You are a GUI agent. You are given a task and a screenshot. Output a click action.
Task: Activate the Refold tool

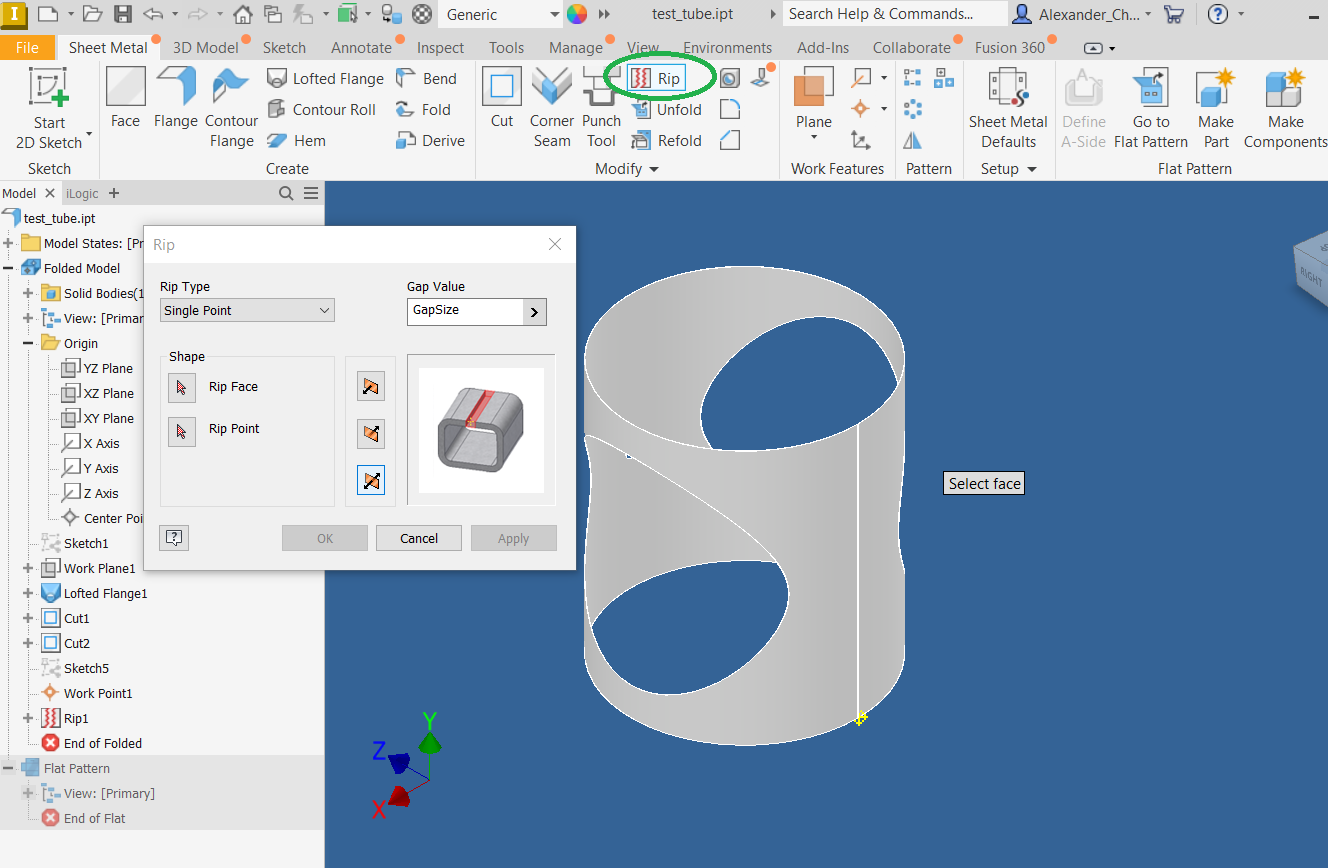click(666, 140)
